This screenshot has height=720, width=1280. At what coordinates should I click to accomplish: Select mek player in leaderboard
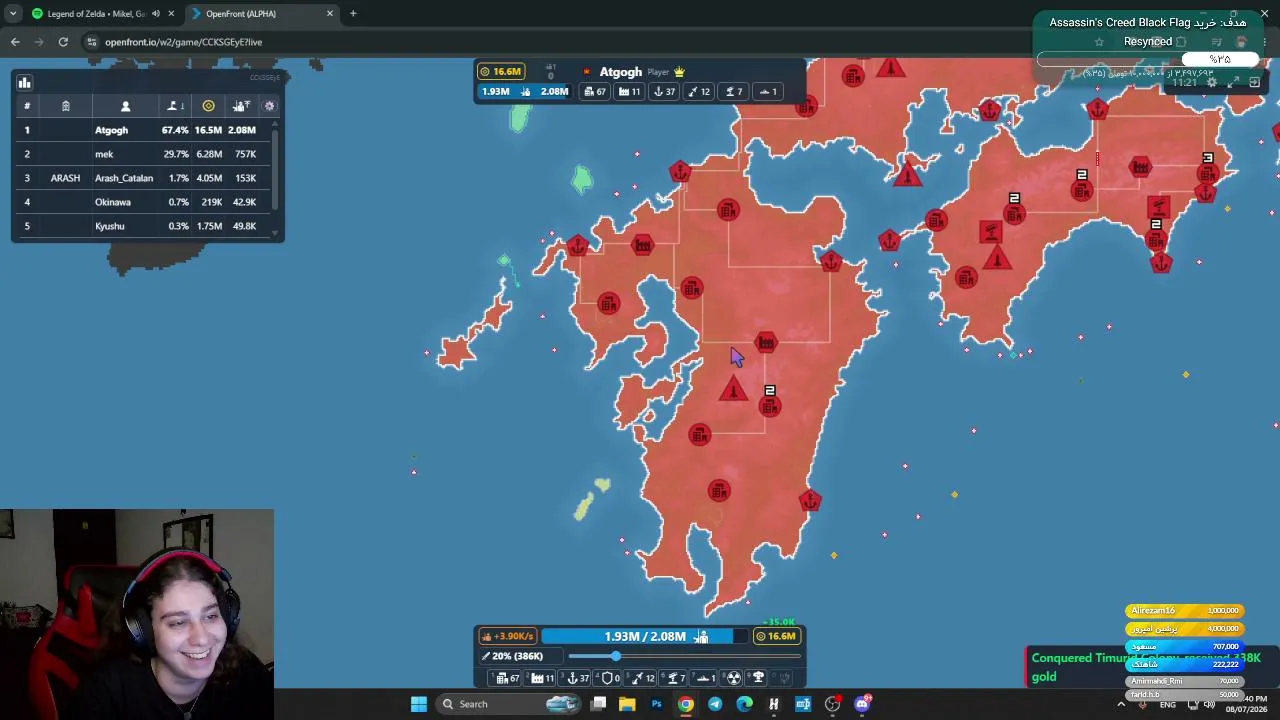[141, 154]
